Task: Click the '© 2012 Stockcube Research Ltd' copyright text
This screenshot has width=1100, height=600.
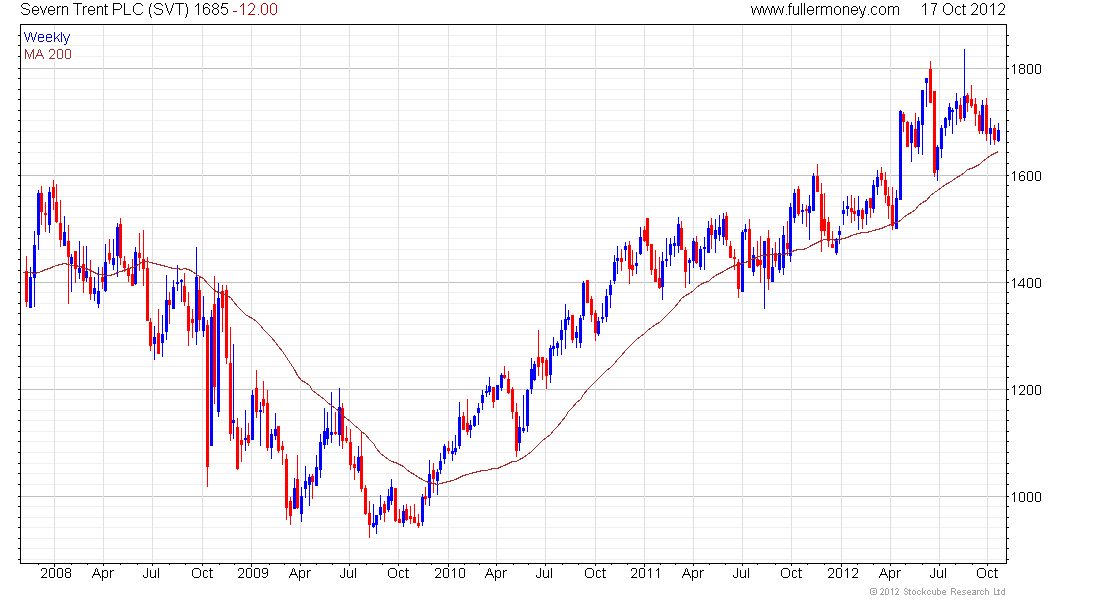Action: 937,592
